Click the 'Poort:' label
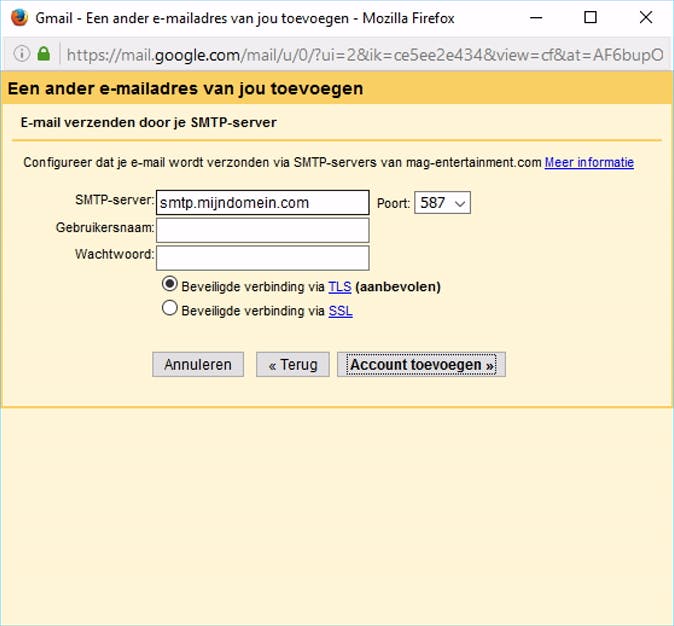Screen dimensions: 674x626 393,203
